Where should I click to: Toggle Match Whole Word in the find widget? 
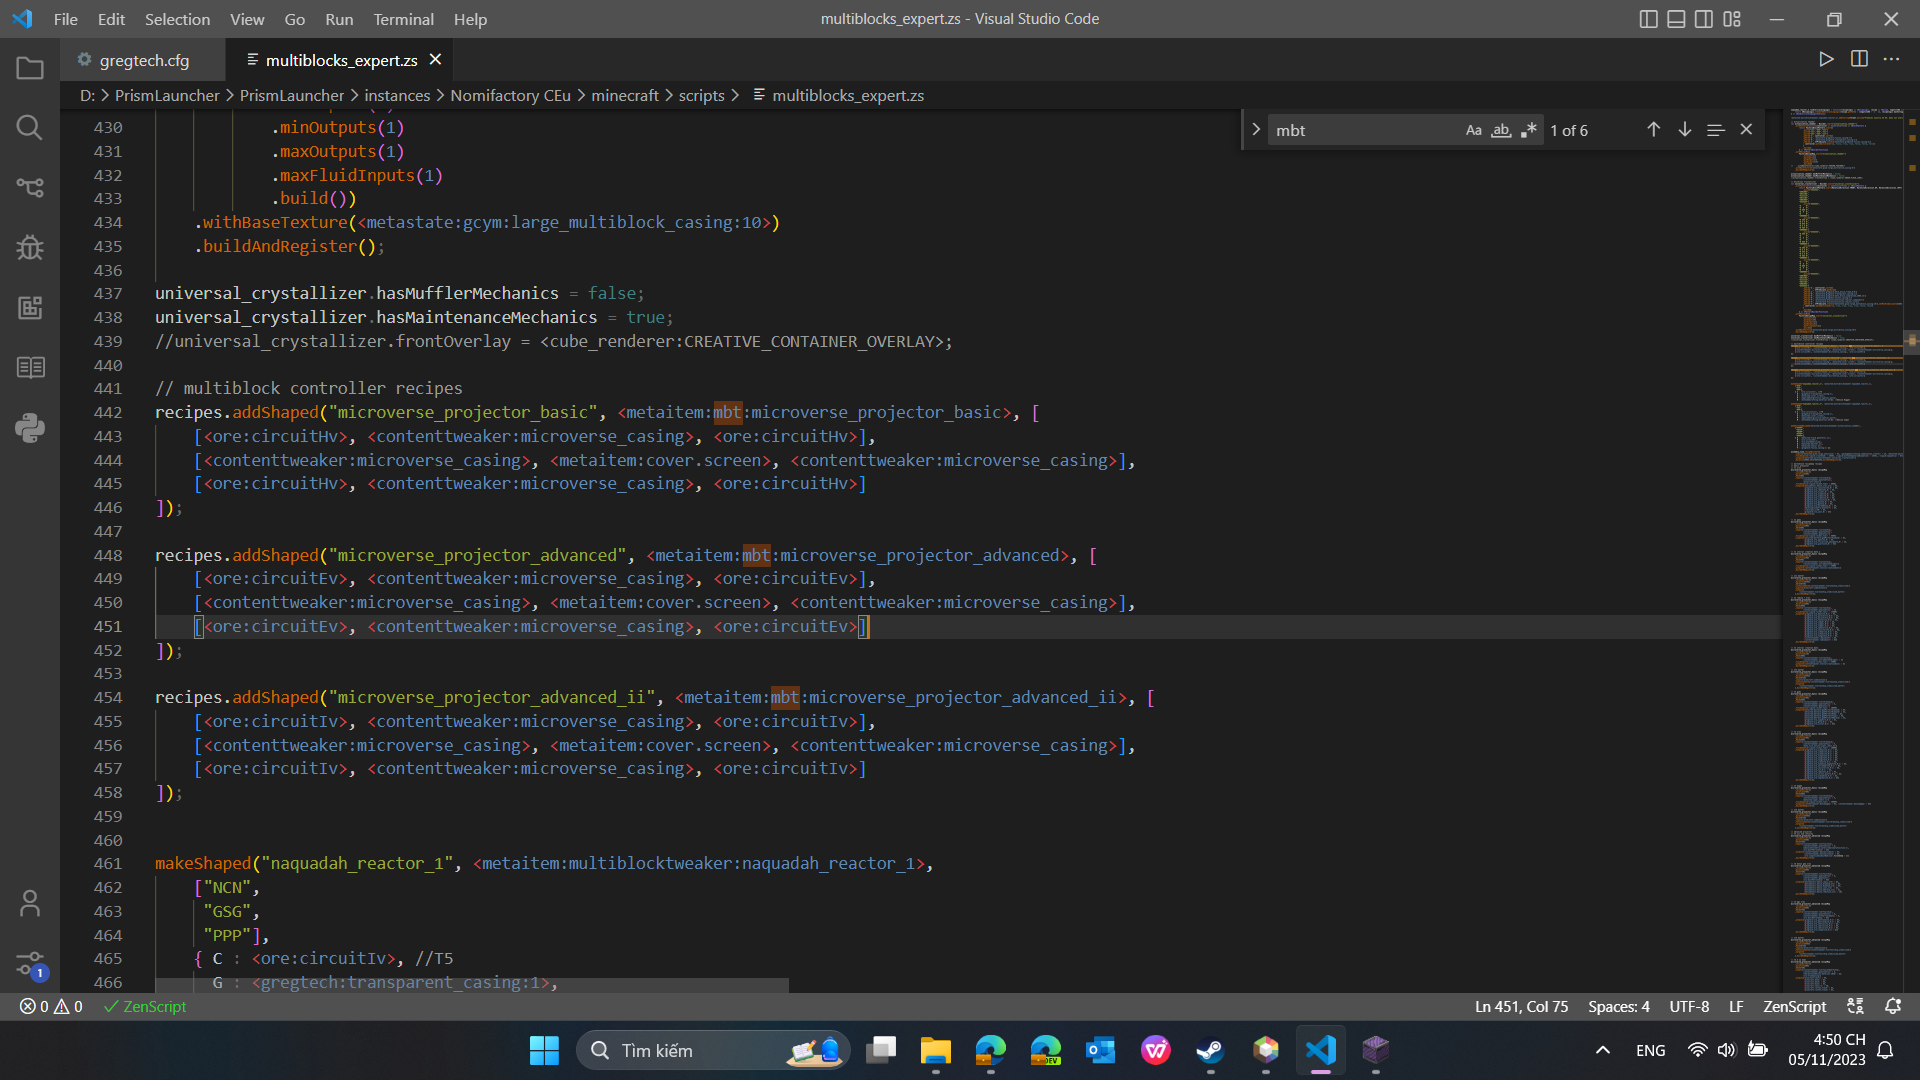click(1502, 129)
